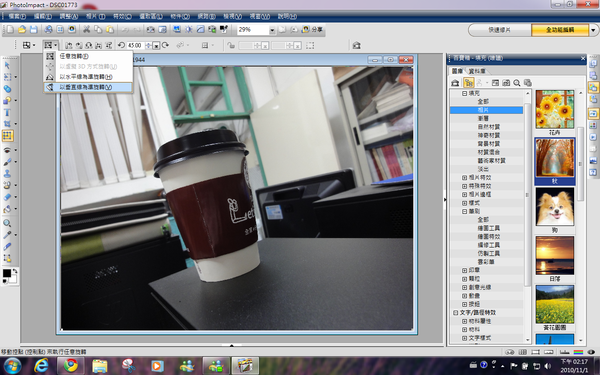Expand the 特殊特效 tree node

click(x=464, y=186)
